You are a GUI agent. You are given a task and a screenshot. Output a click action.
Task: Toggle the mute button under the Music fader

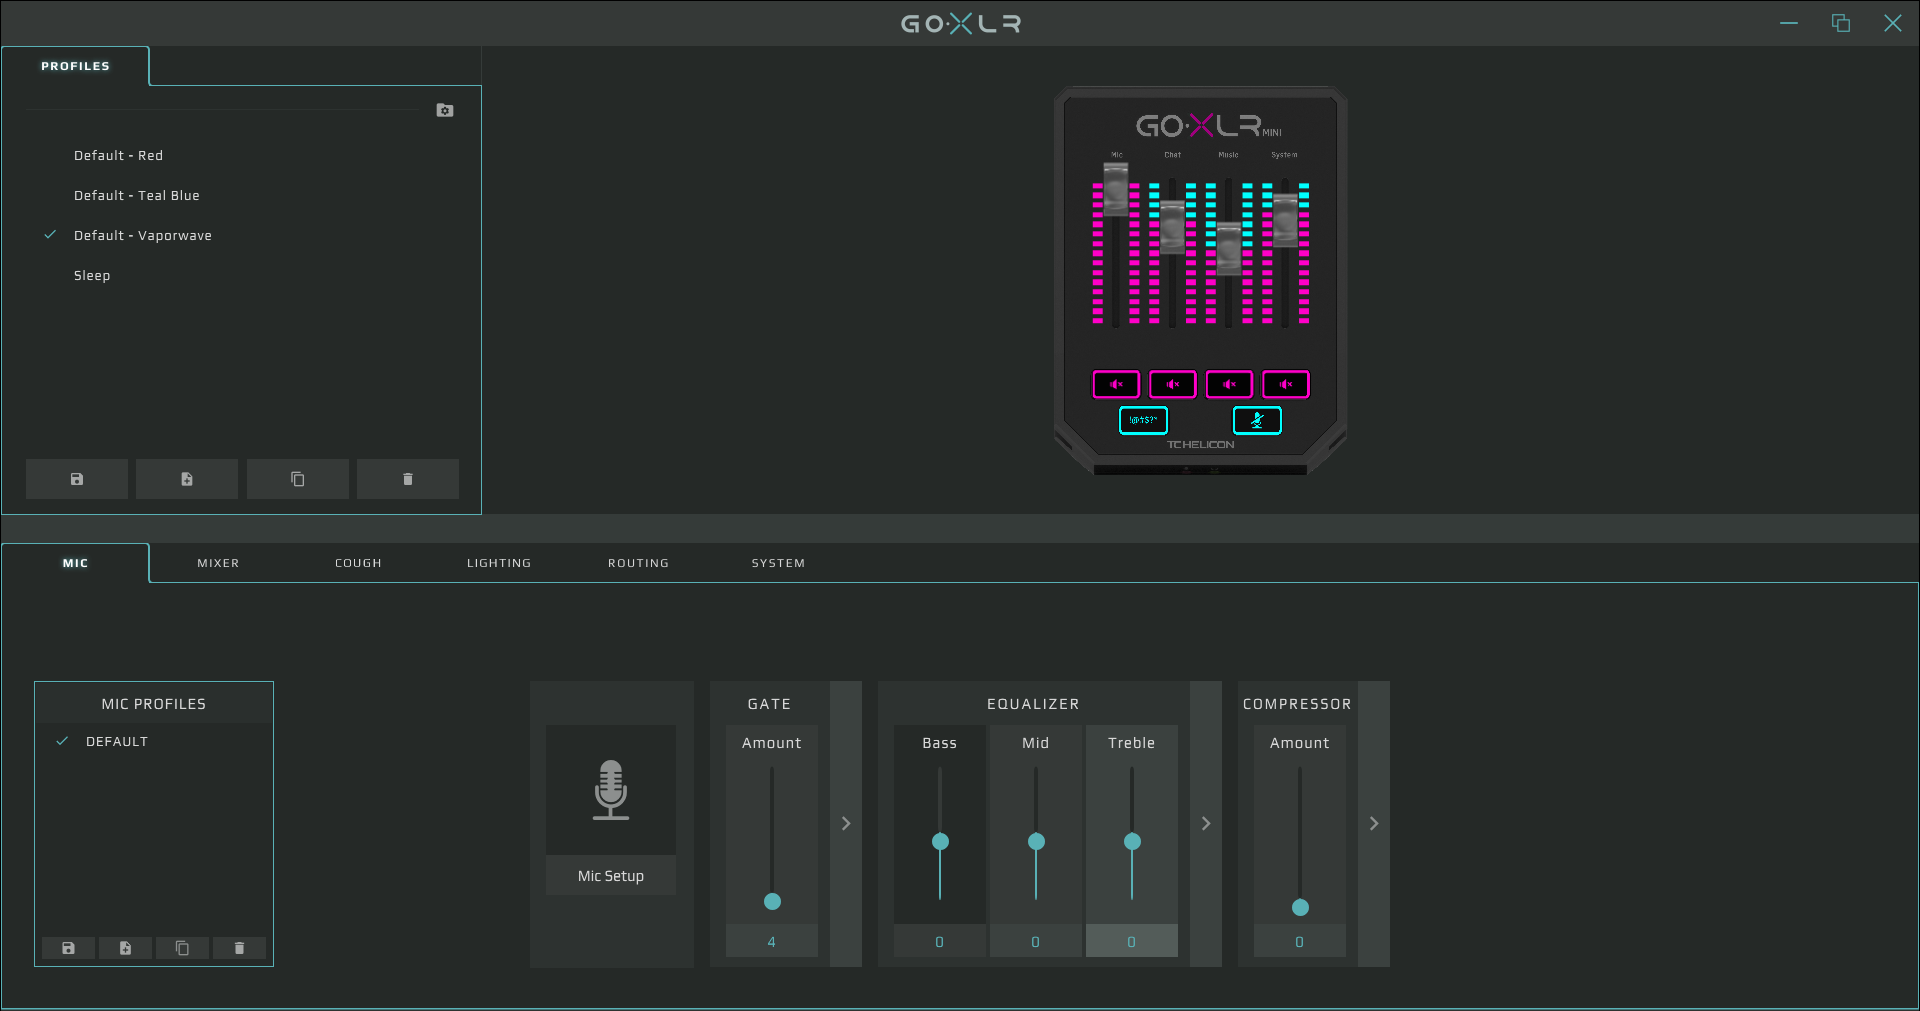pyautogui.click(x=1229, y=384)
